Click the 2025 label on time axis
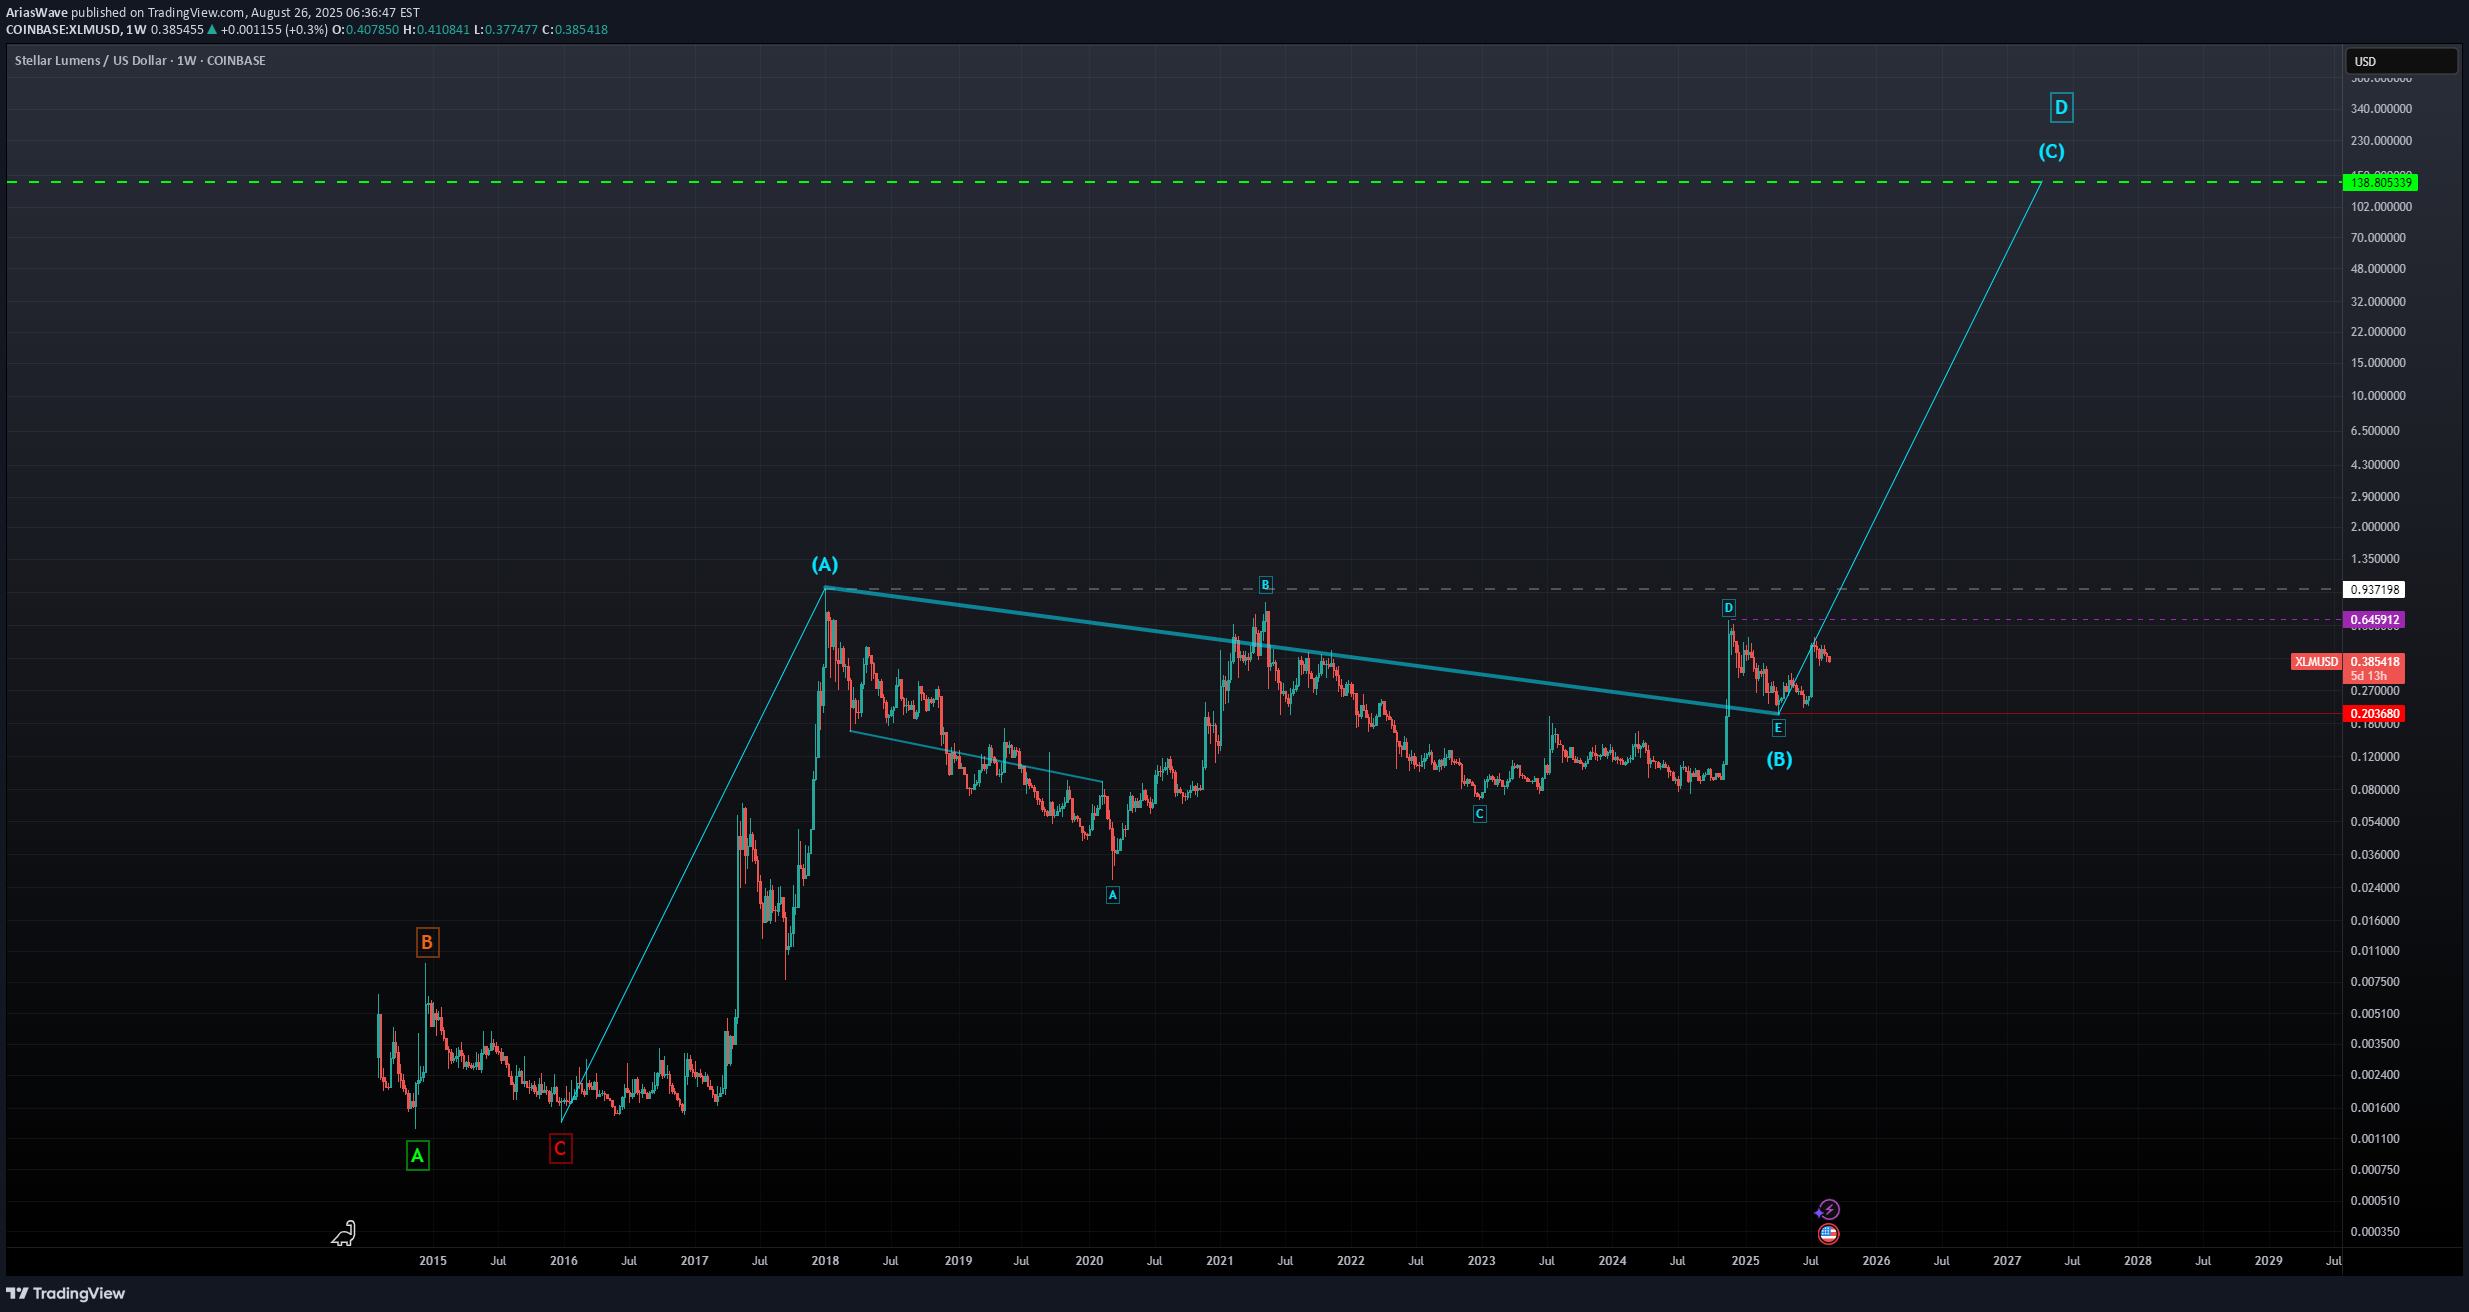 coord(1745,1261)
